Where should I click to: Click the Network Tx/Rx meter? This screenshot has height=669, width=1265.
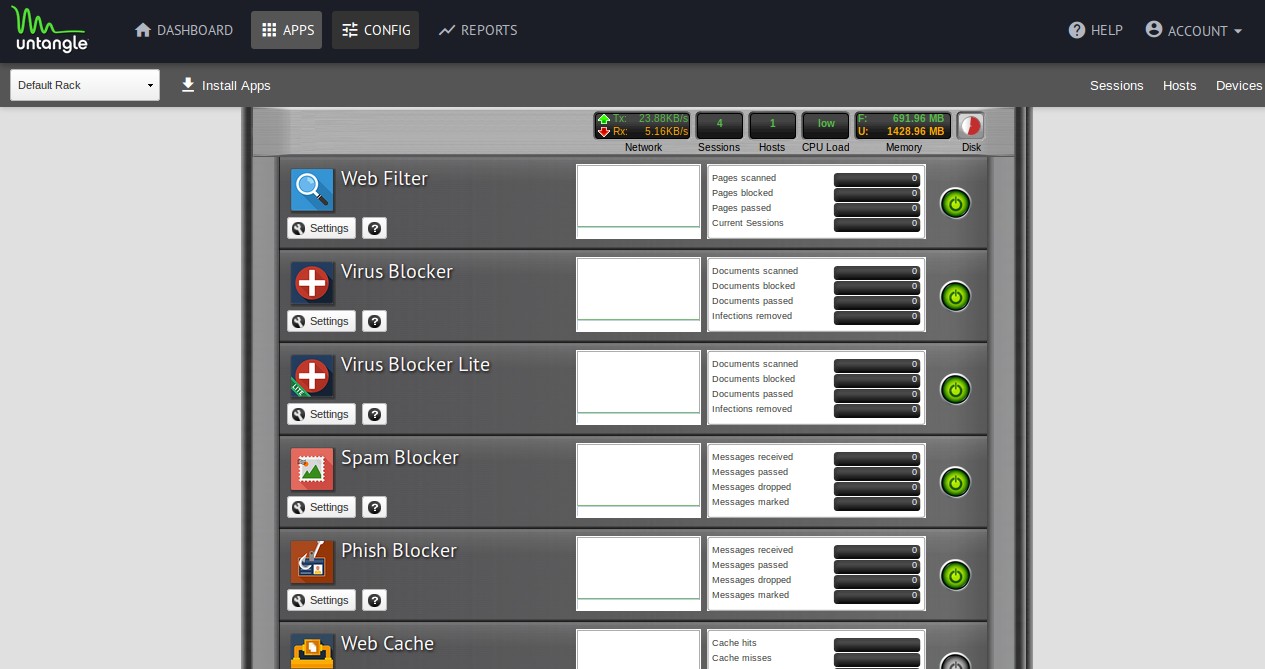(x=643, y=125)
